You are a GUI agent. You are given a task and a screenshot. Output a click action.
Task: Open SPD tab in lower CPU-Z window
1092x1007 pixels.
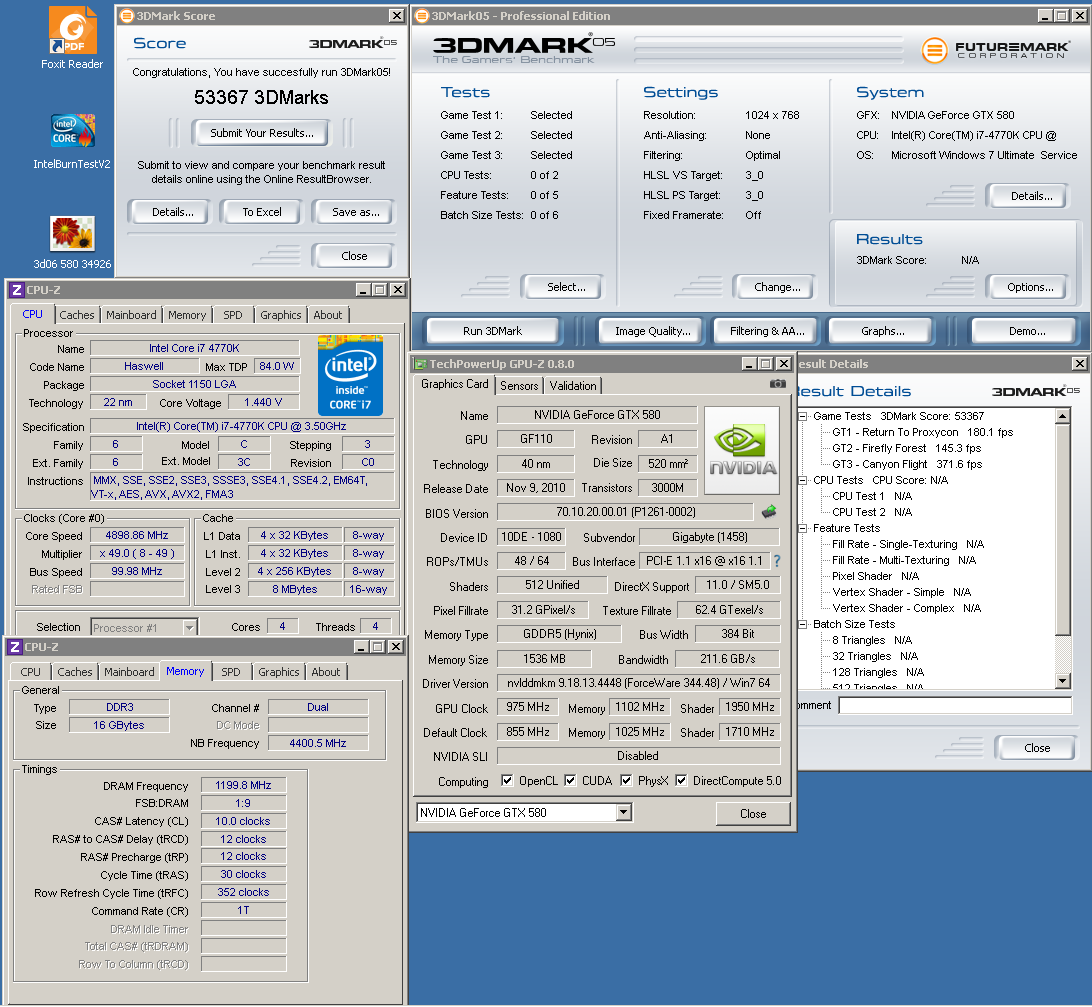[231, 672]
